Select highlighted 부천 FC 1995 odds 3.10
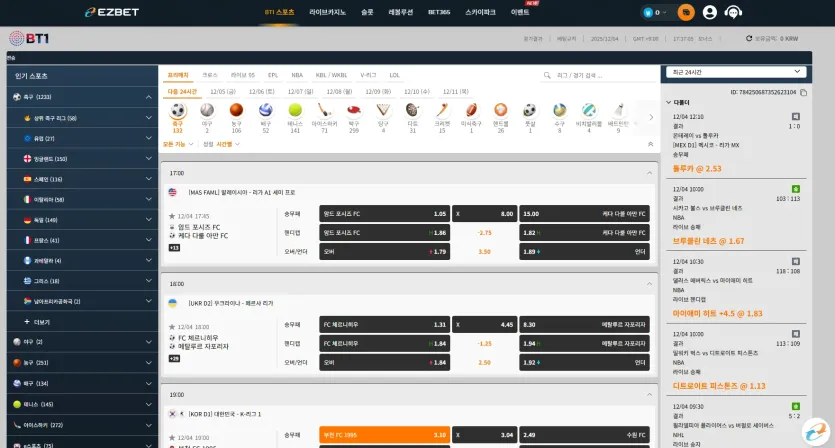Viewport: 835px width, 448px height. click(384, 435)
